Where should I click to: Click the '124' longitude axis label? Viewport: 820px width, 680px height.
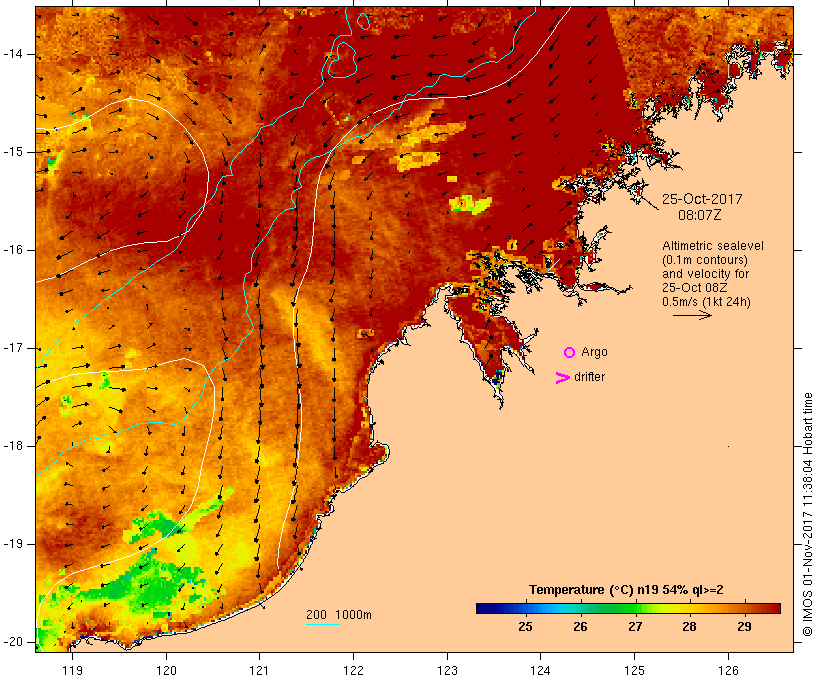(x=540, y=671)
